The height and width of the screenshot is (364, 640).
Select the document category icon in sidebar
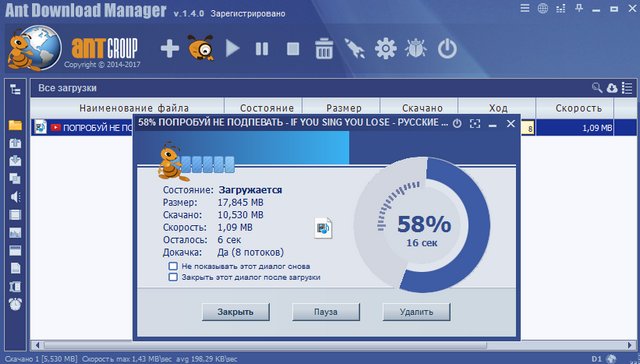pyautogui.click(x=16, y=268)
